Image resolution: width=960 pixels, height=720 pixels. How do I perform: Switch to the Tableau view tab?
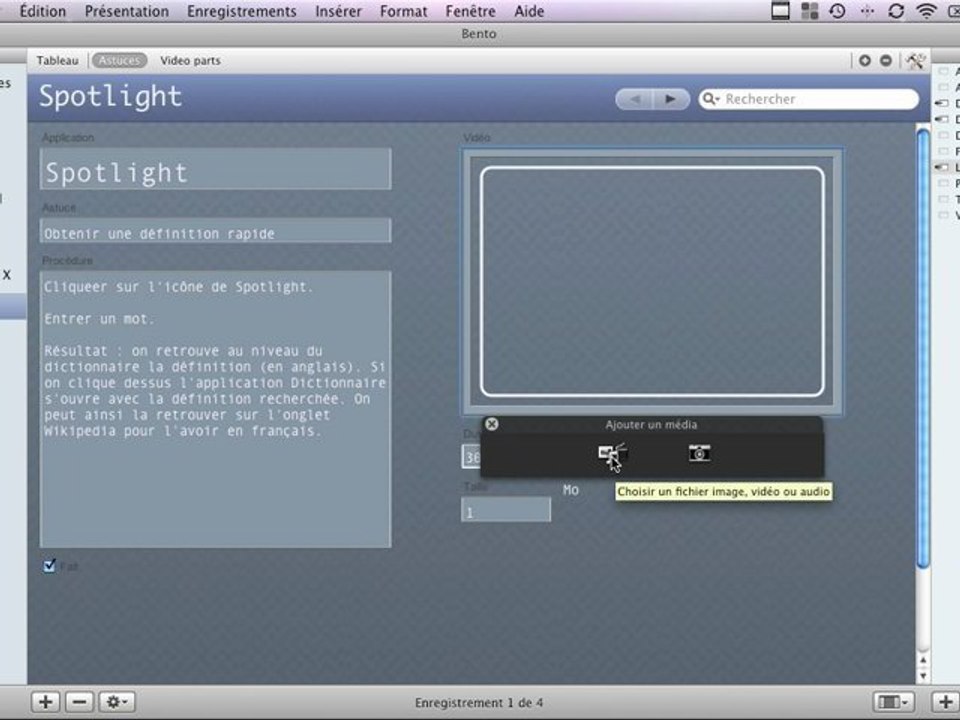(57, 61)
